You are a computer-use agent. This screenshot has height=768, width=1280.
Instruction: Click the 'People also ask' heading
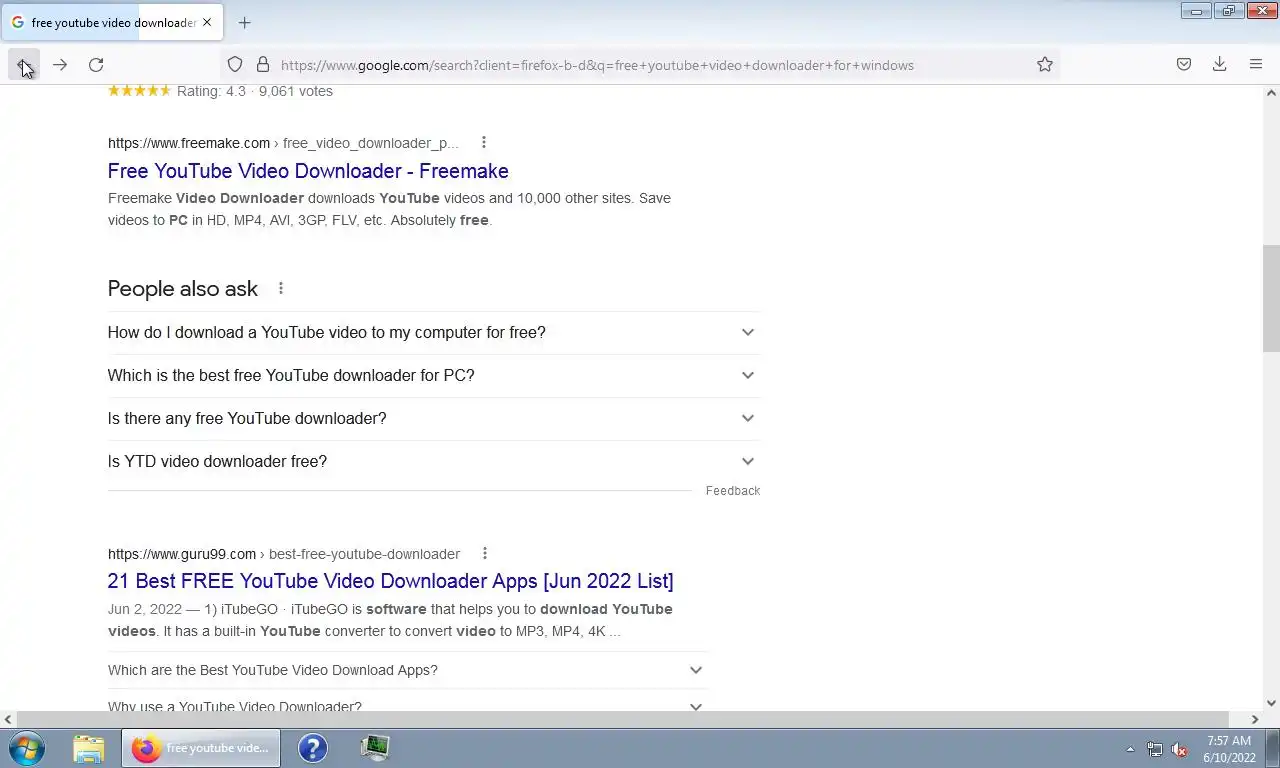click(x=183, y=289)
